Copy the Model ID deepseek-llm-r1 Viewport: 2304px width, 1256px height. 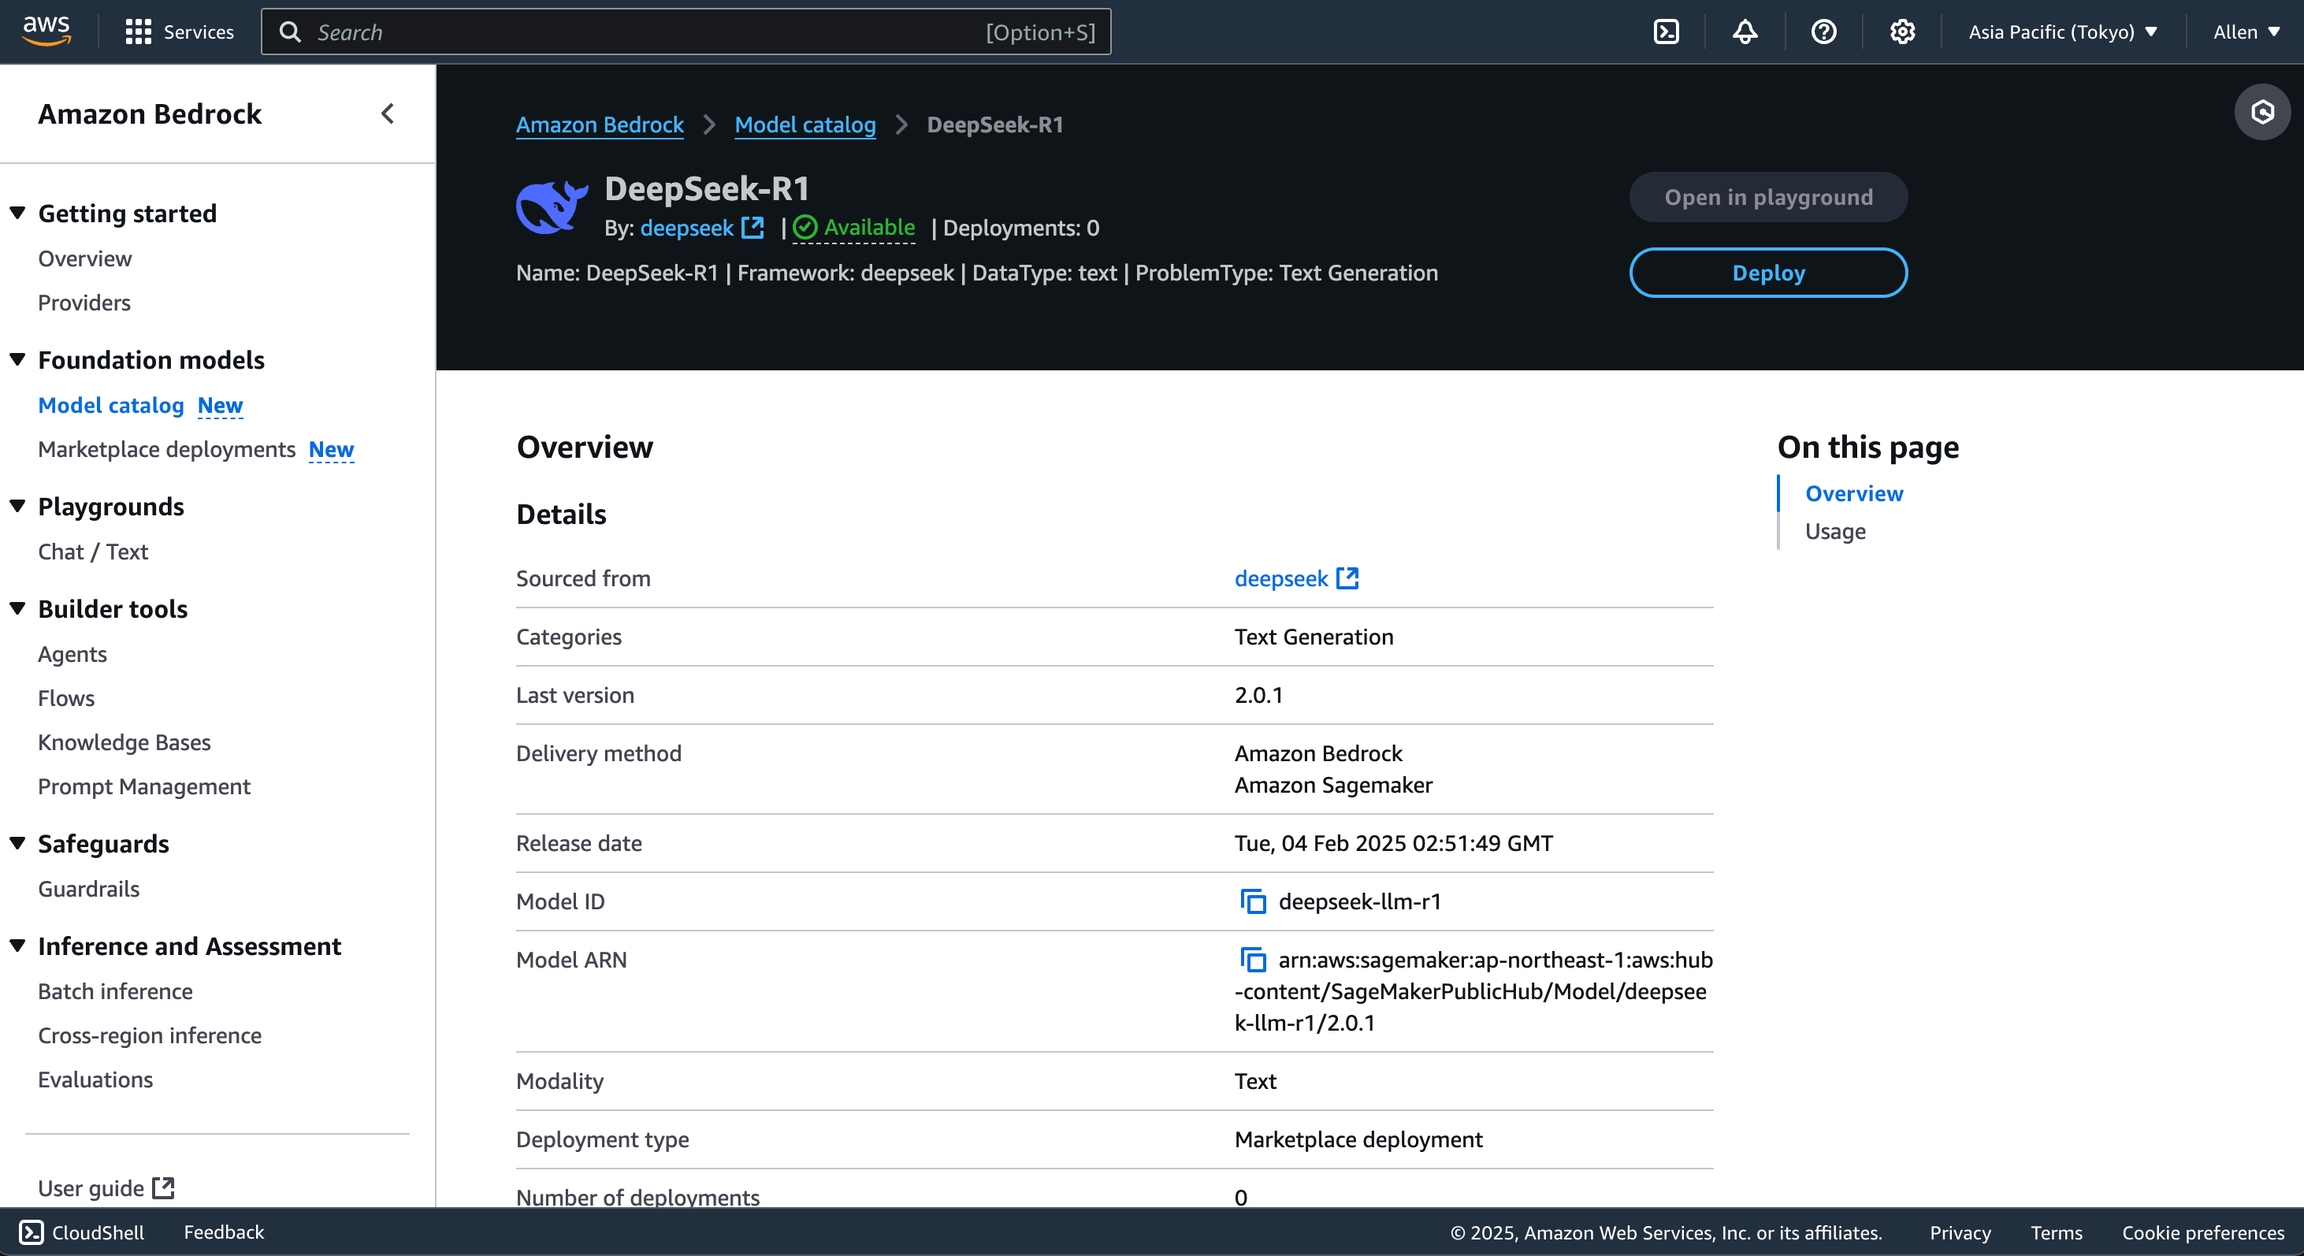pyautogui.click(x=1252, y=901)
